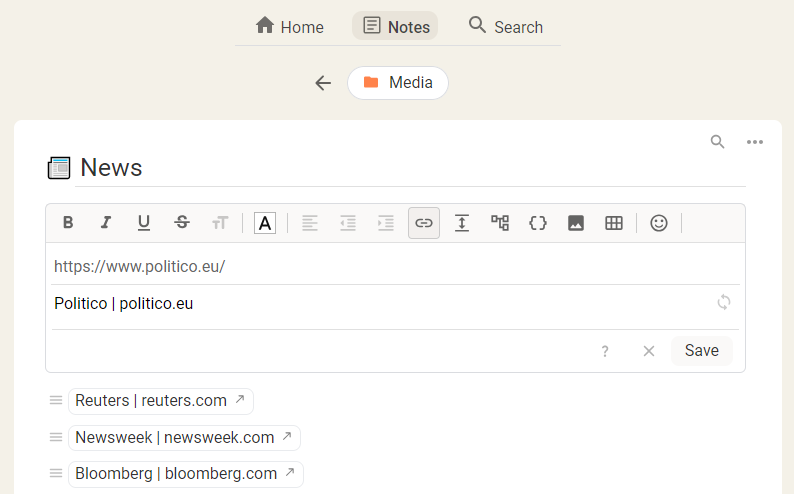Open the emoji picker

tap(659, 223)
